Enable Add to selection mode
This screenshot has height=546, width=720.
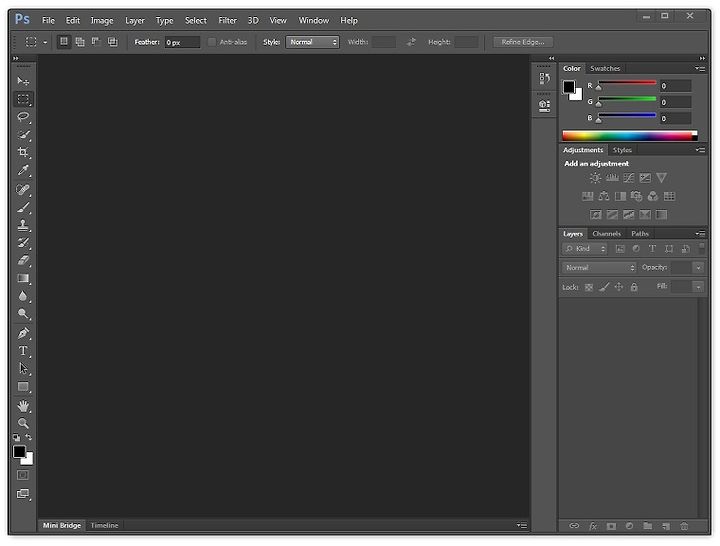tap(80, 42)
